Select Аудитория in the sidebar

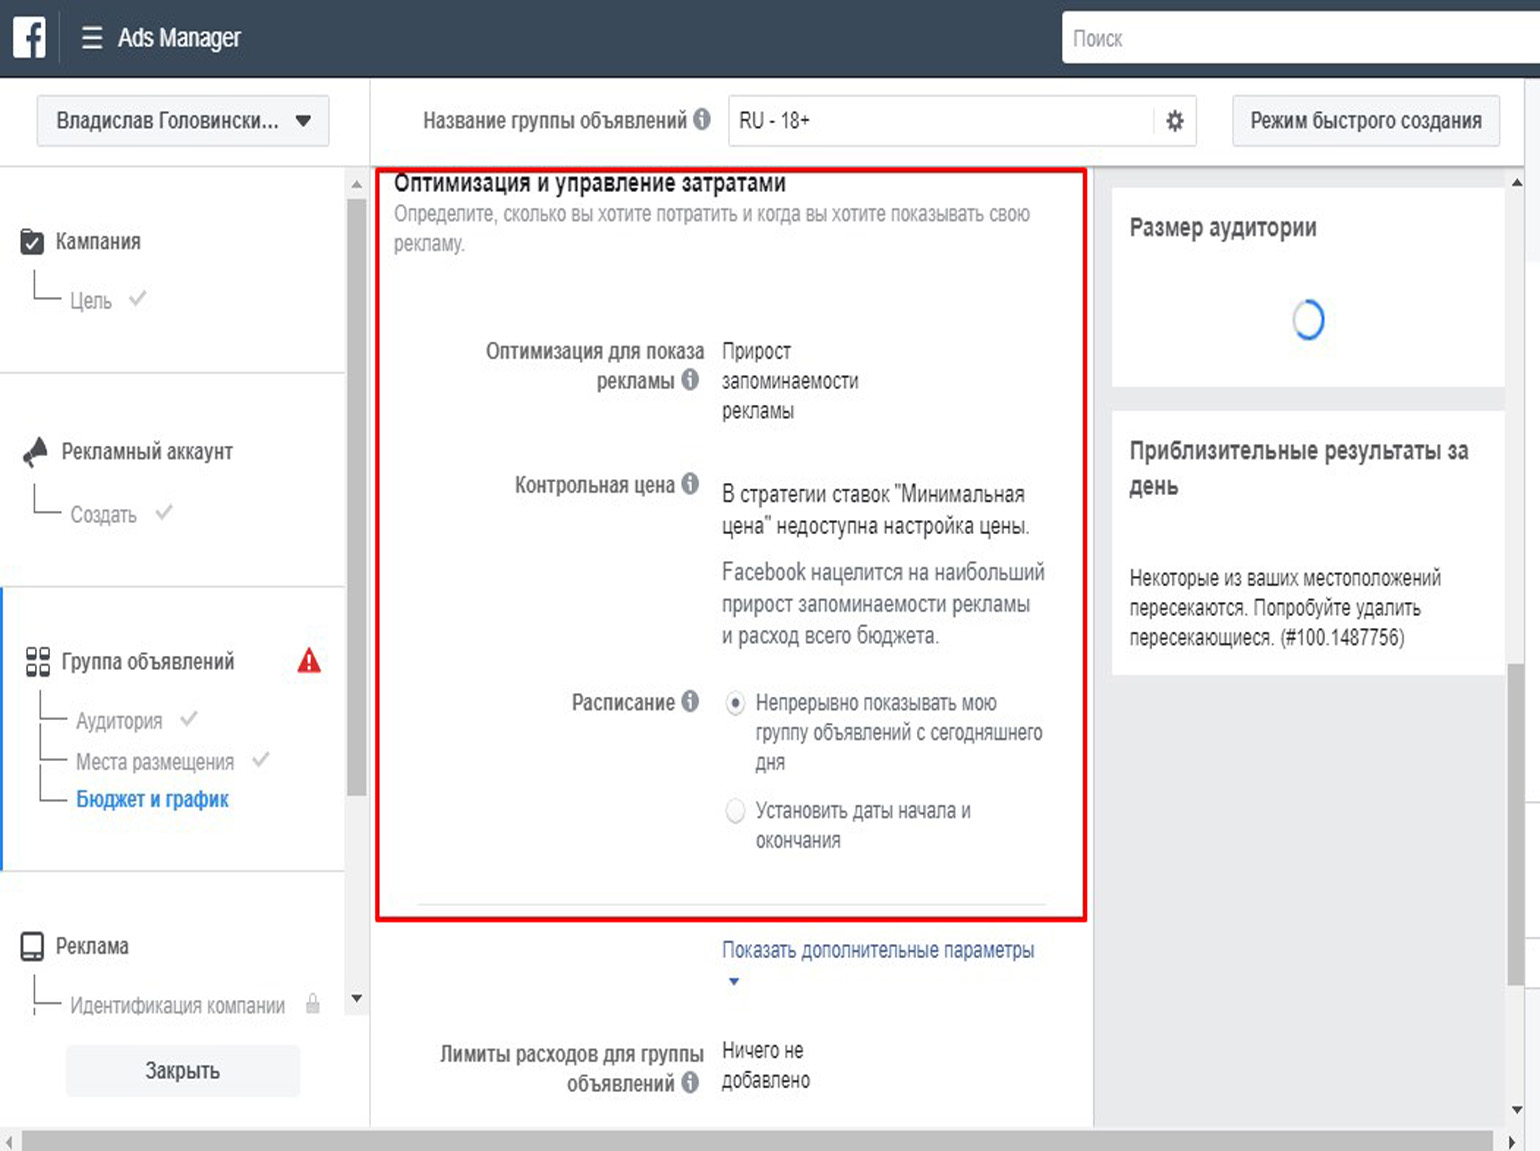click(119, 721)
